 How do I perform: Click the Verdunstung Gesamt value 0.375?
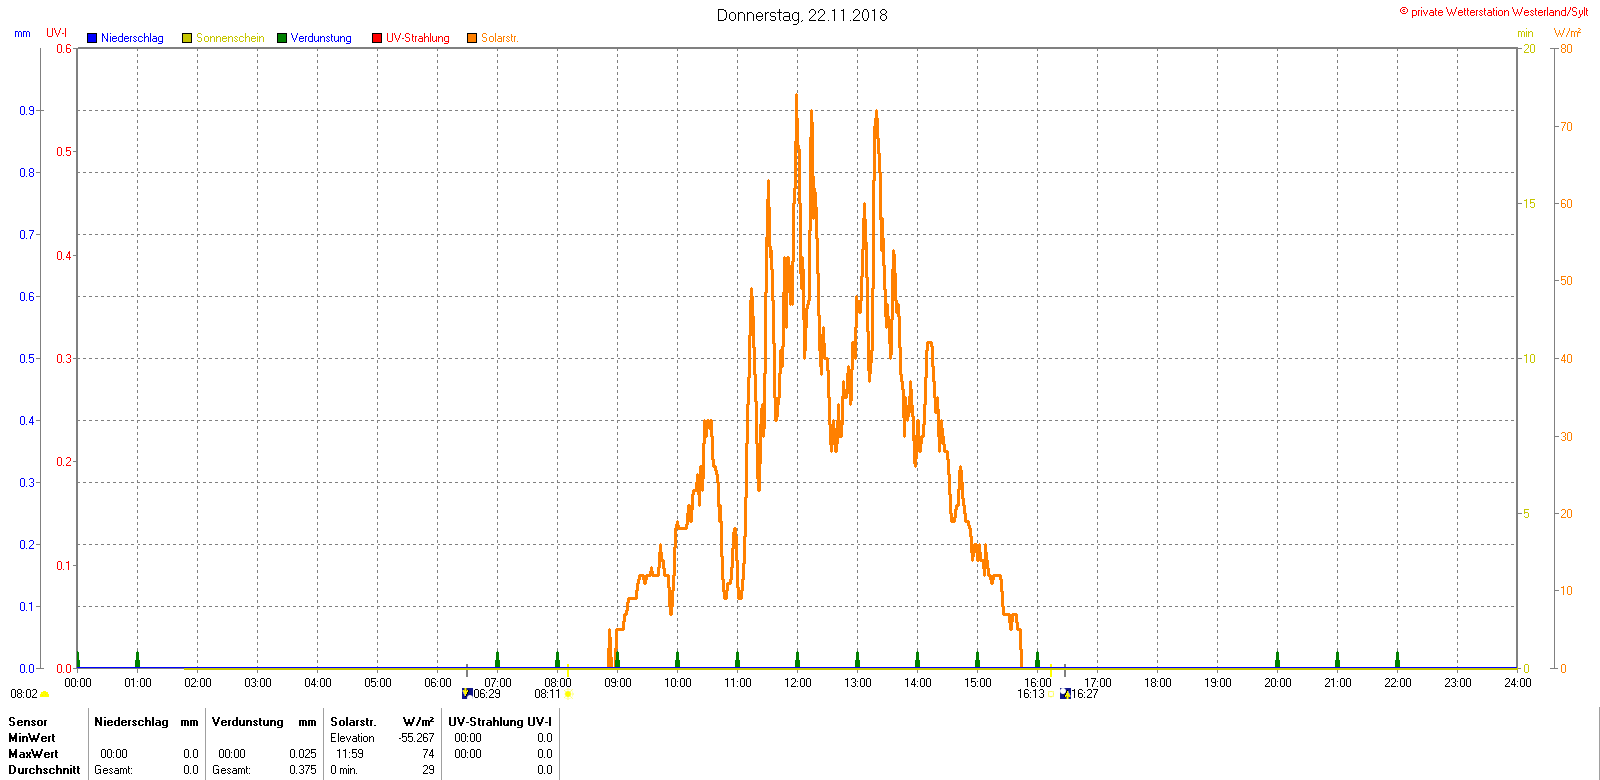303,770
